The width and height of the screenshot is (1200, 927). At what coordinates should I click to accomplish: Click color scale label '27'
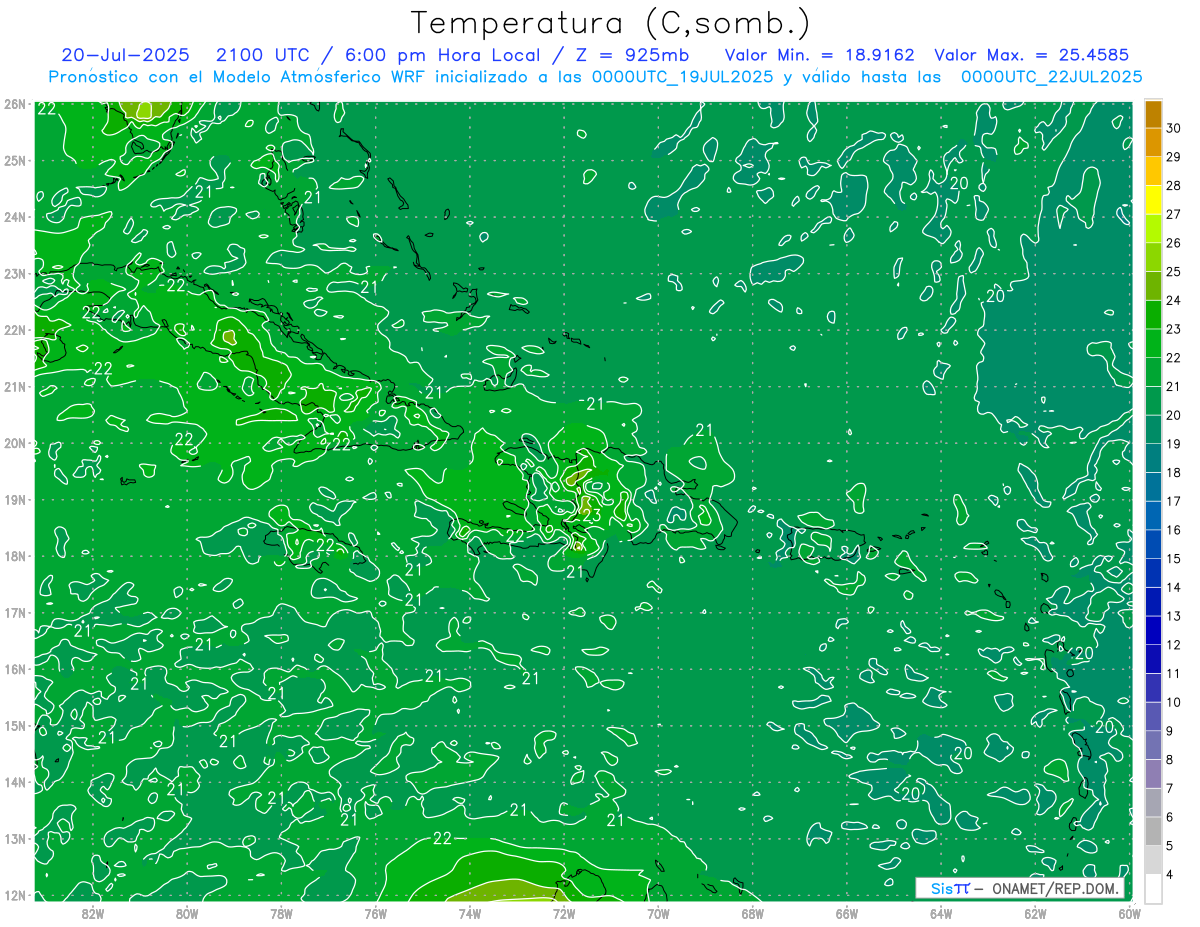[1174, 214]
